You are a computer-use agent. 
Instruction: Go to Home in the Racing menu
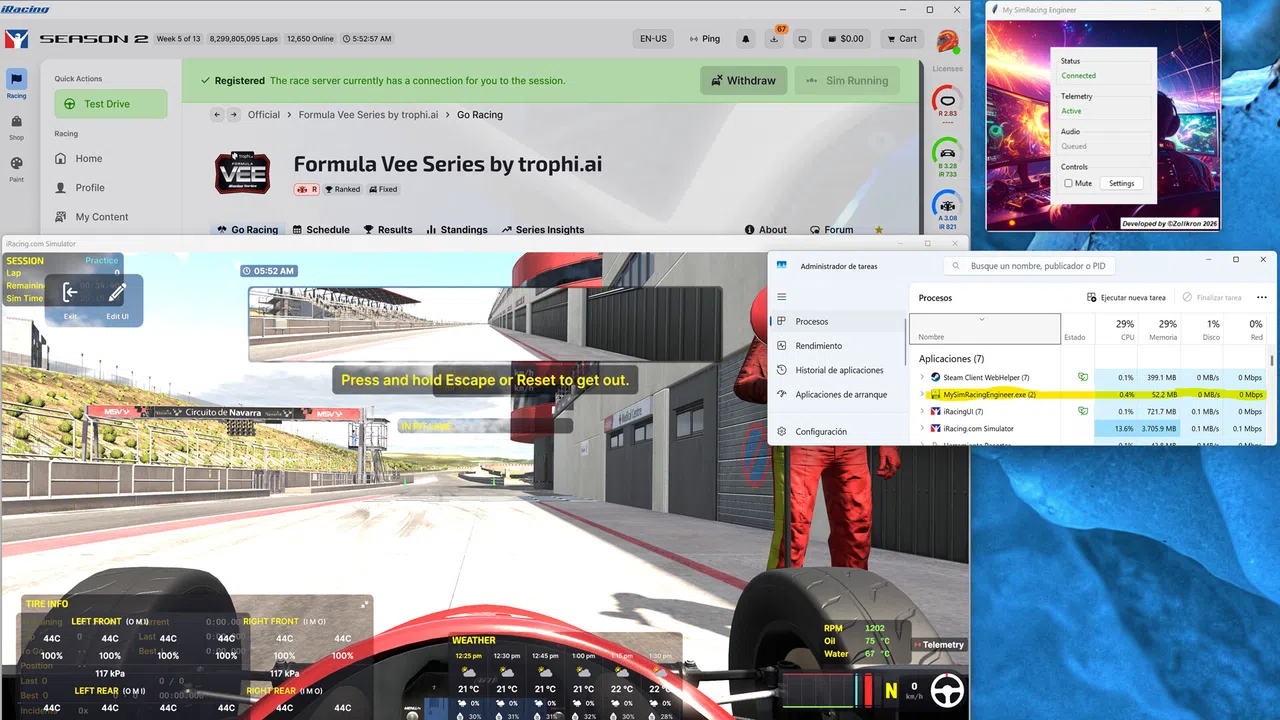pos(89,158)
